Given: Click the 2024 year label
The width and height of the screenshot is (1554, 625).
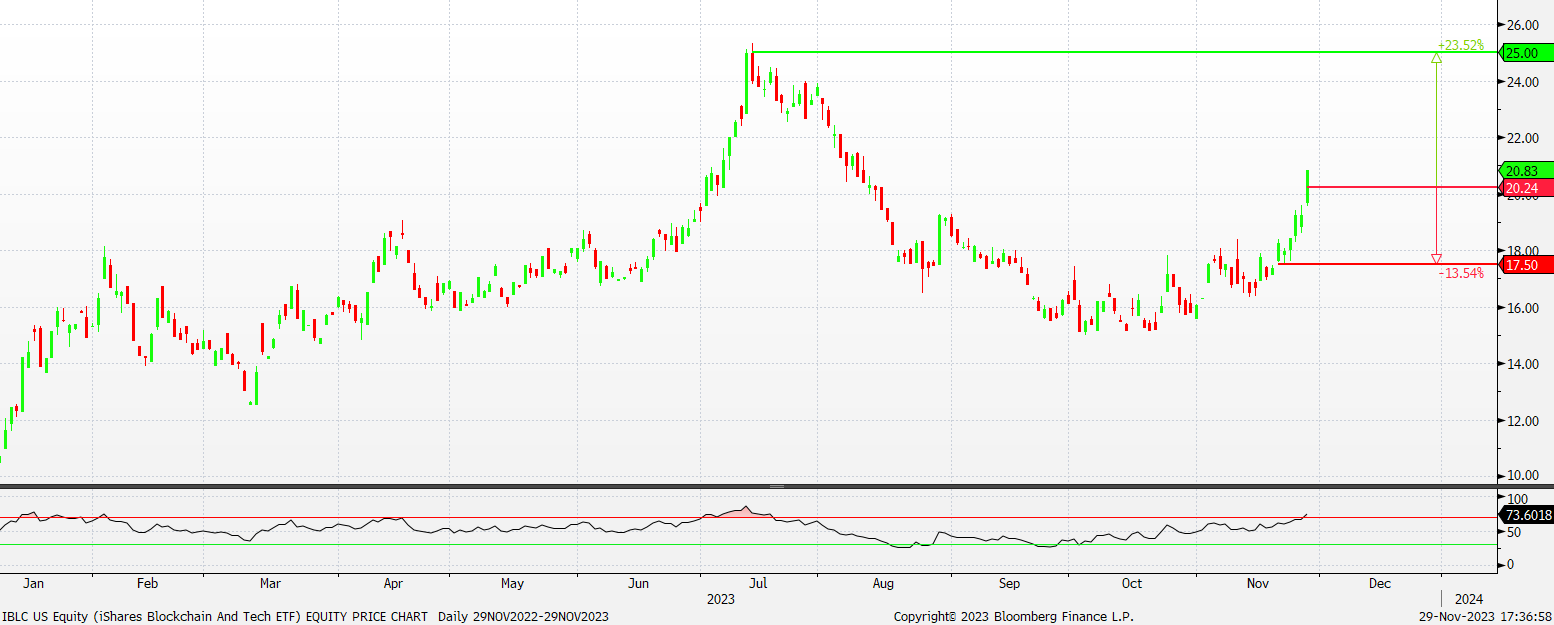Looking at the screenshot, I should 1468,600.
